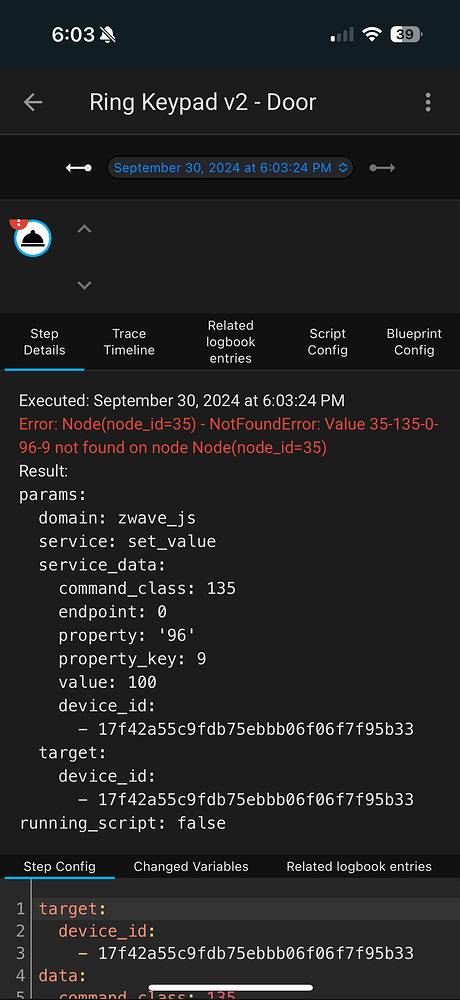Viewport: 460px width, 1000px height.
Task: Select the Step Config tab
Action: tap(59, 867)
